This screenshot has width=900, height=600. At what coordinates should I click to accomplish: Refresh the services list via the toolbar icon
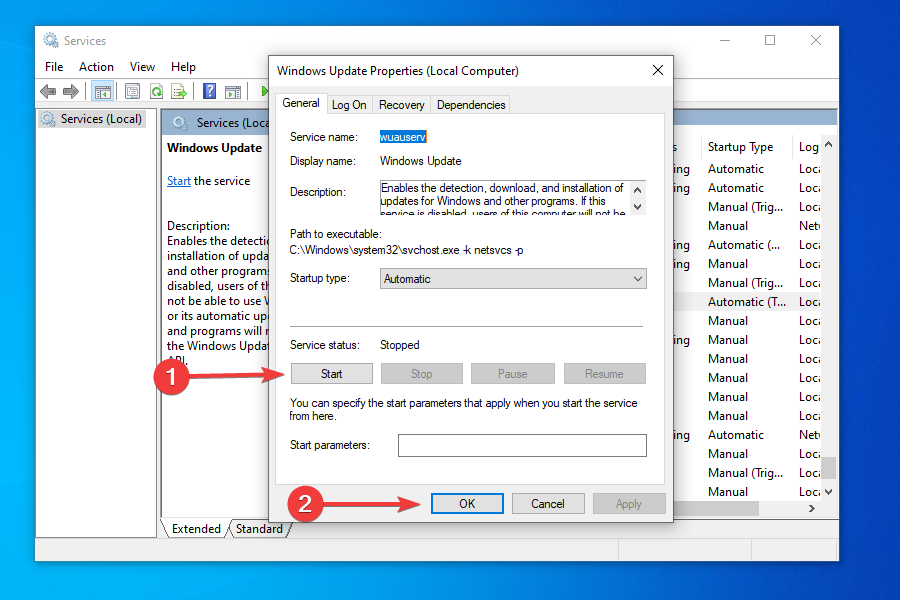click(x=157, y=91)
